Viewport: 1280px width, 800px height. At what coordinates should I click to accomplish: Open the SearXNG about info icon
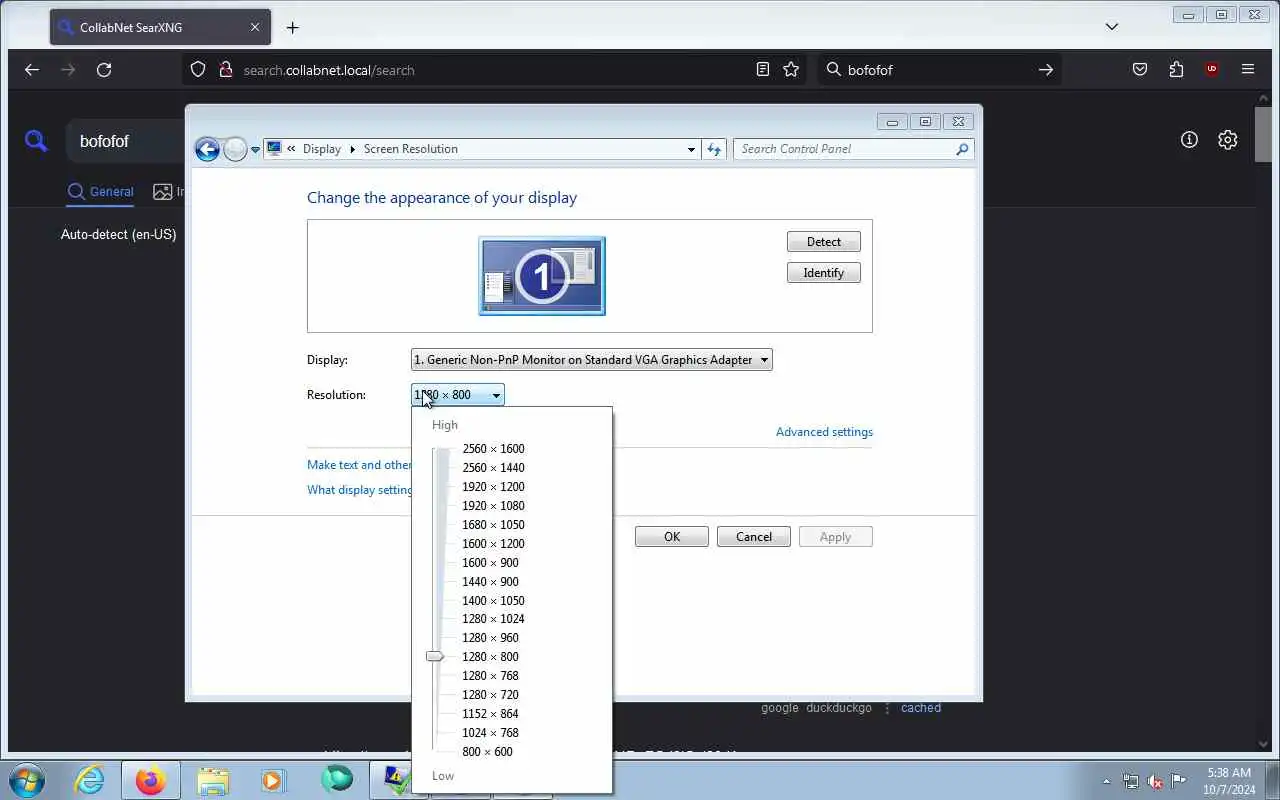(x=1189, y=140)
